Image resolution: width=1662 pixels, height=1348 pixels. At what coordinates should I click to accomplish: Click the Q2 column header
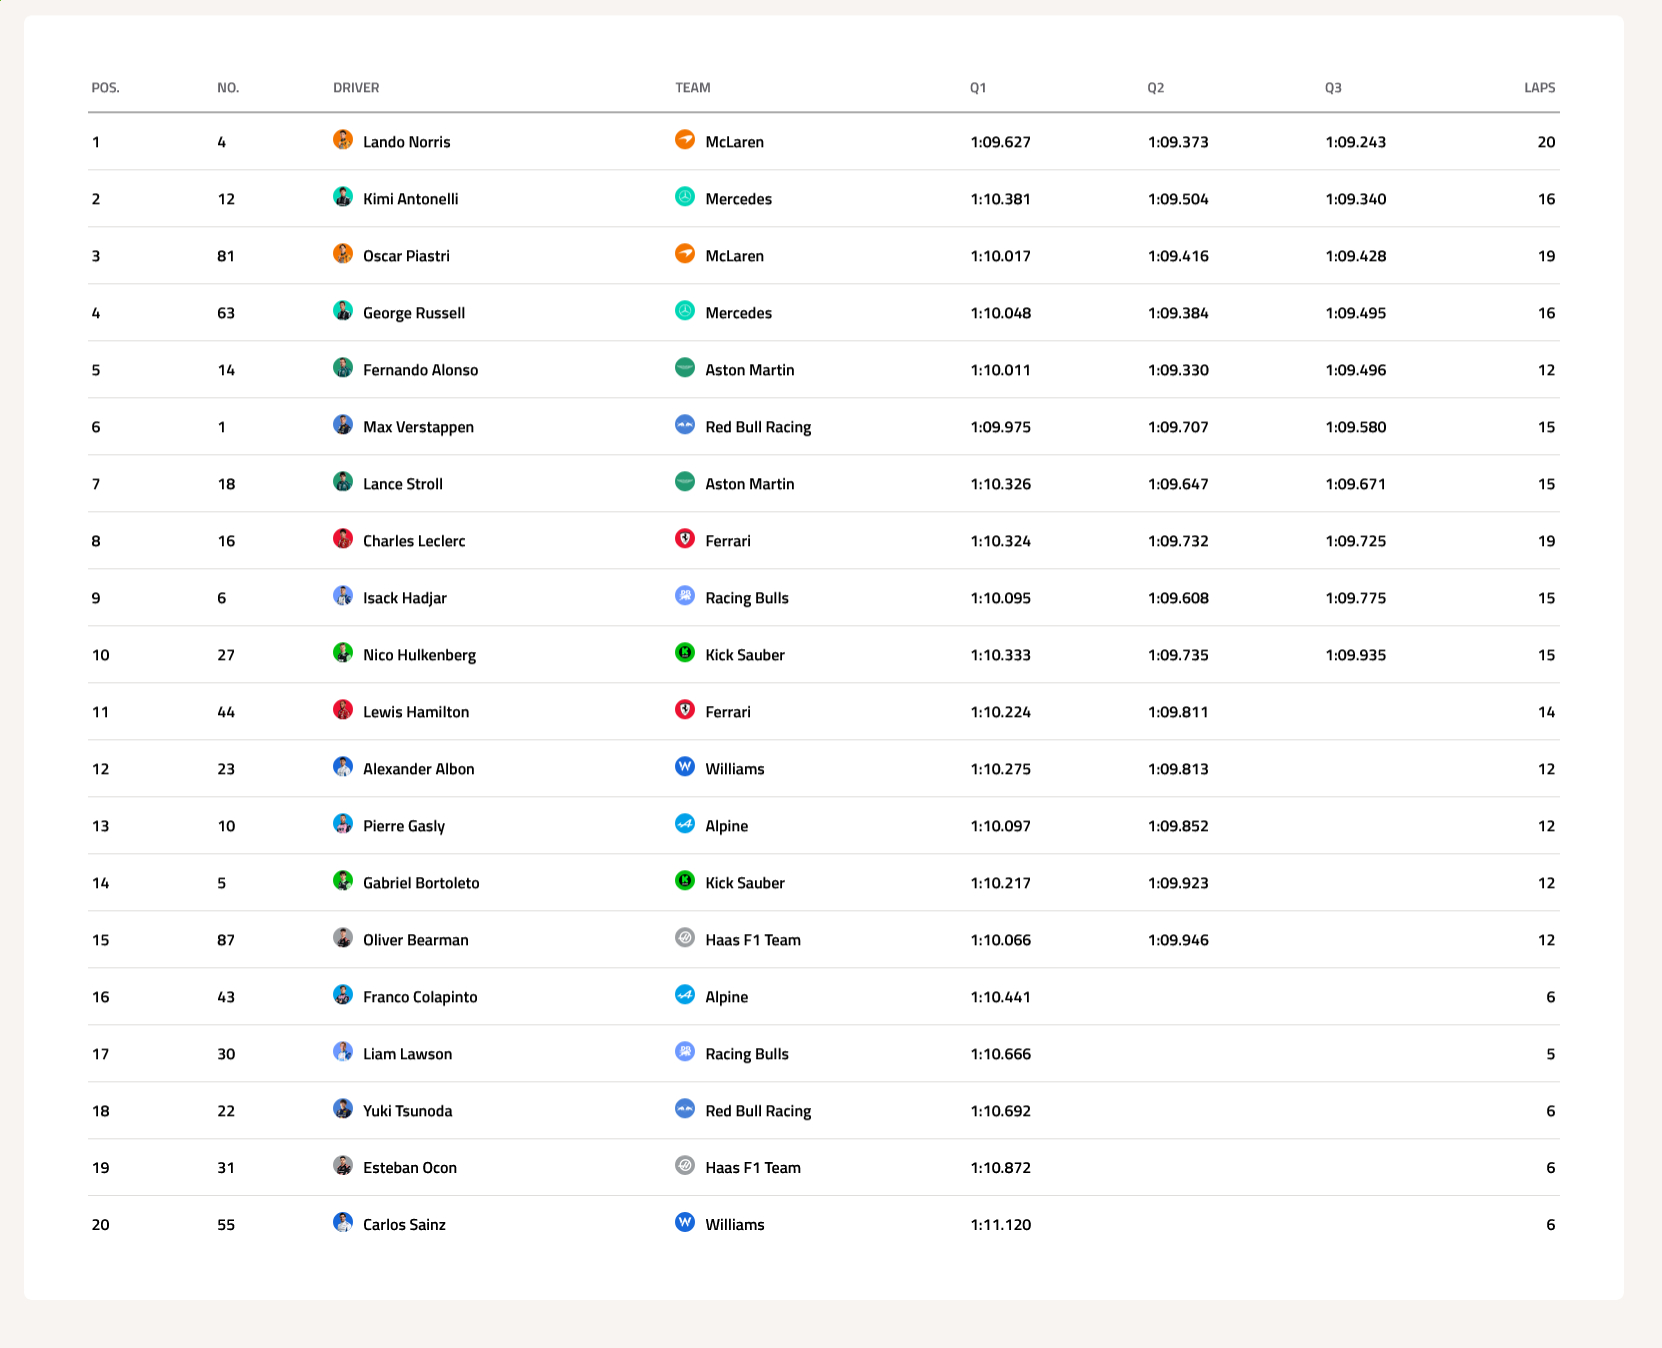[x=1156, y=88]
